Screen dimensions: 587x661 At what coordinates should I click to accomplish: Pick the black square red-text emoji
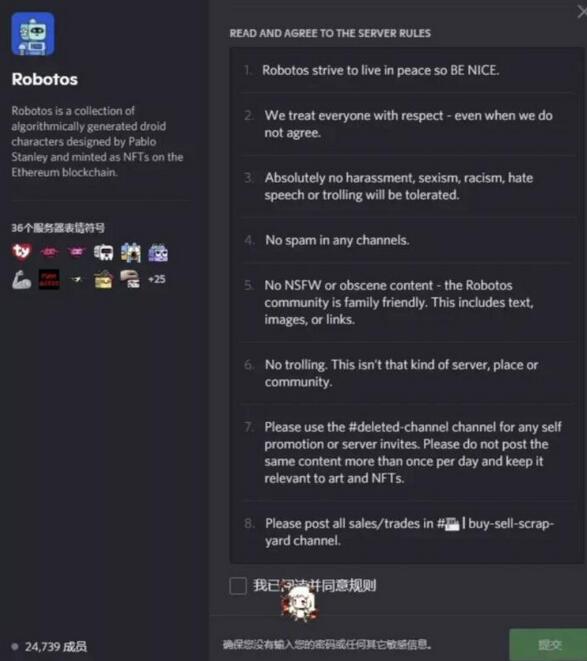click(x=49, y=279)
